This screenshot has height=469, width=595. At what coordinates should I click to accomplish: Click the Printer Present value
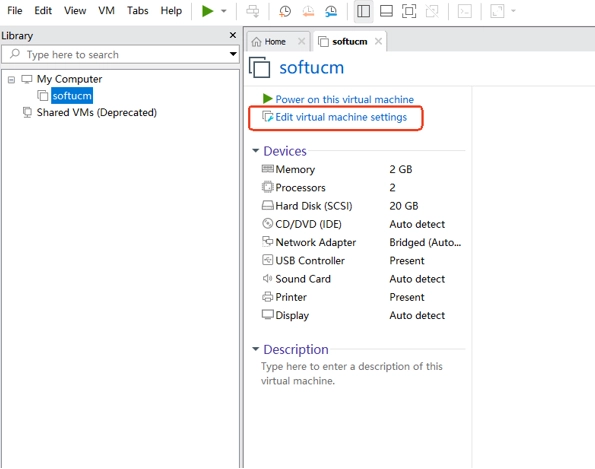pyautogui.click(x=406, y=297)
